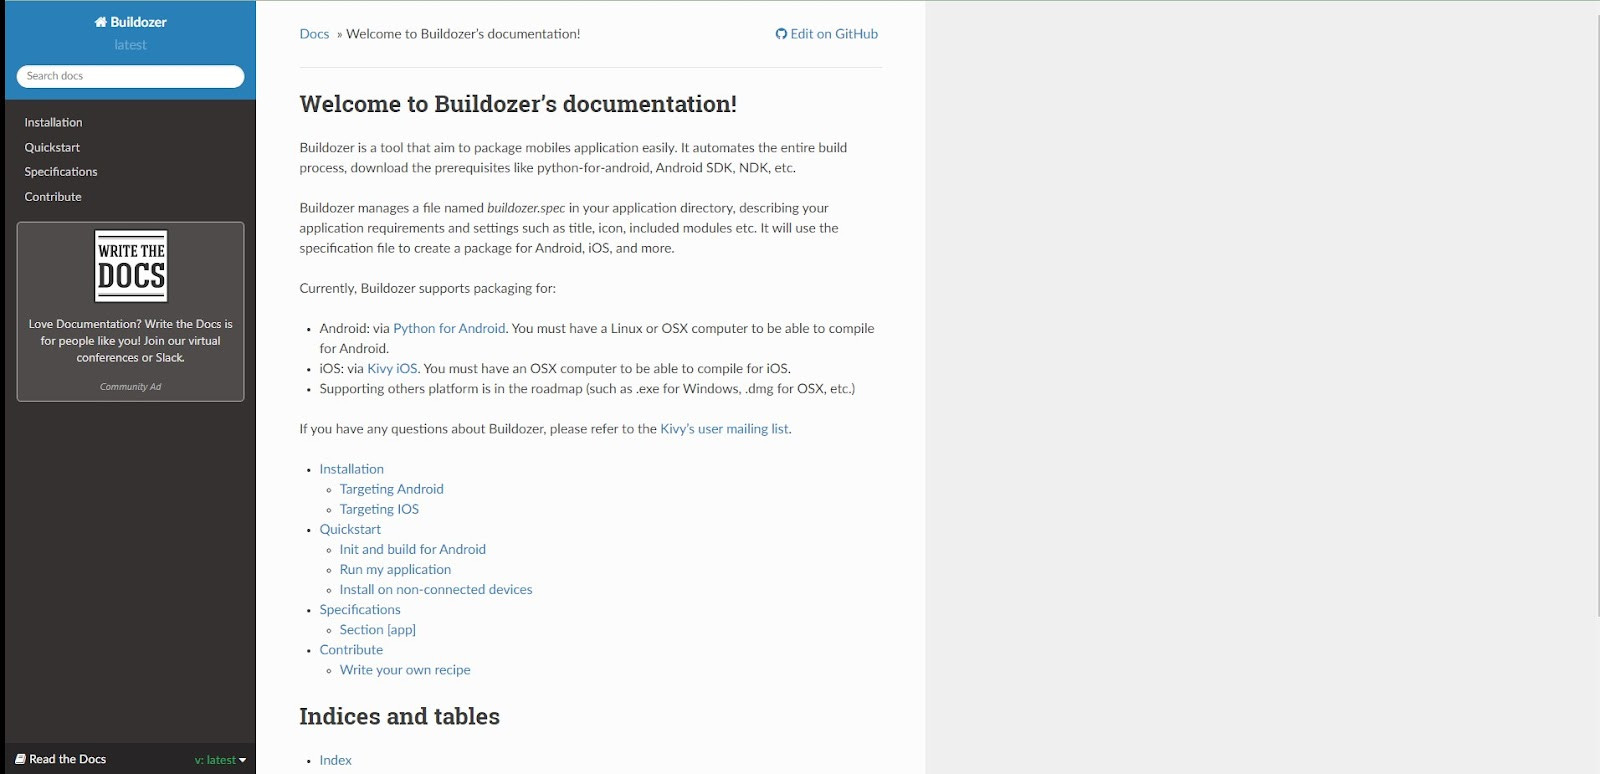
Task: Open Installation in the sidebar
Action: tap(54, 122)
